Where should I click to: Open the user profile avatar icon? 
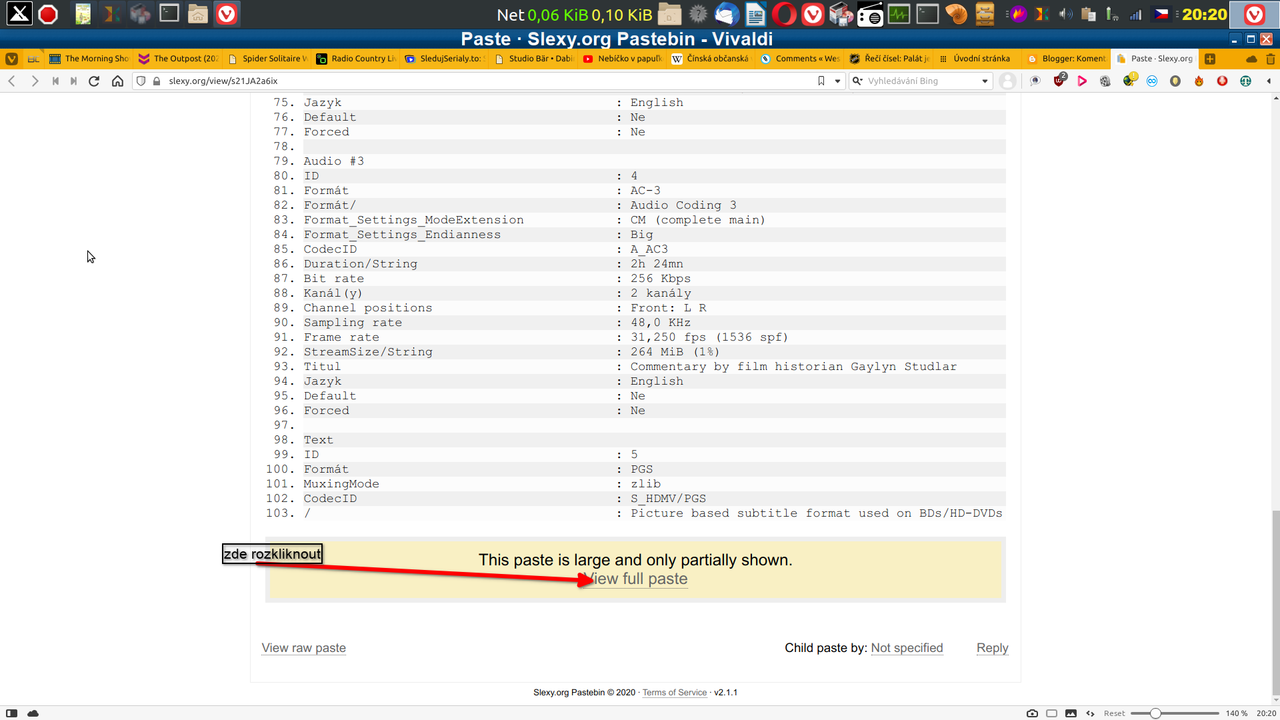click(x=1008, y=81)
